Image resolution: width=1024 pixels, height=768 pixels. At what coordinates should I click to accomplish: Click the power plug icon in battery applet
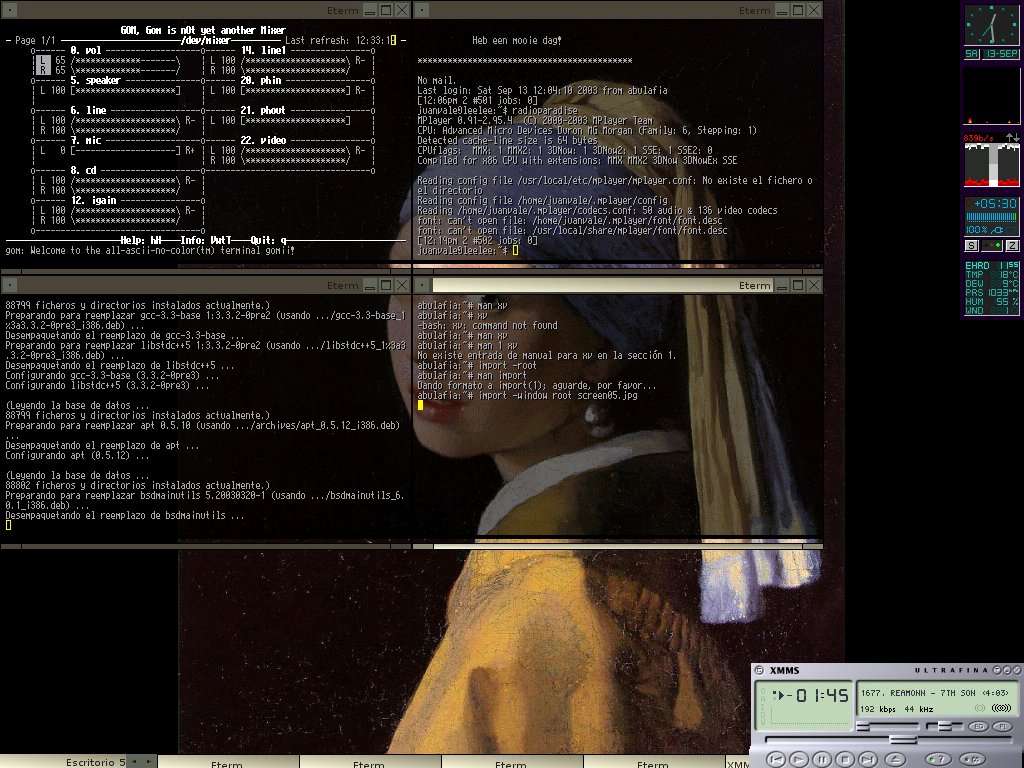997,230
